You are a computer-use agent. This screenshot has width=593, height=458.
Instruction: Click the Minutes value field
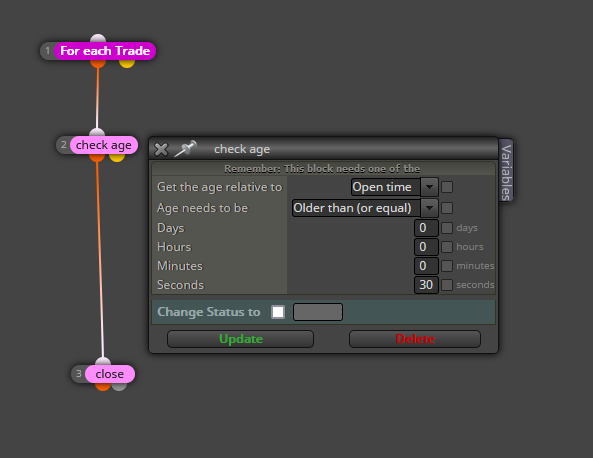click(x=426, y=265)
